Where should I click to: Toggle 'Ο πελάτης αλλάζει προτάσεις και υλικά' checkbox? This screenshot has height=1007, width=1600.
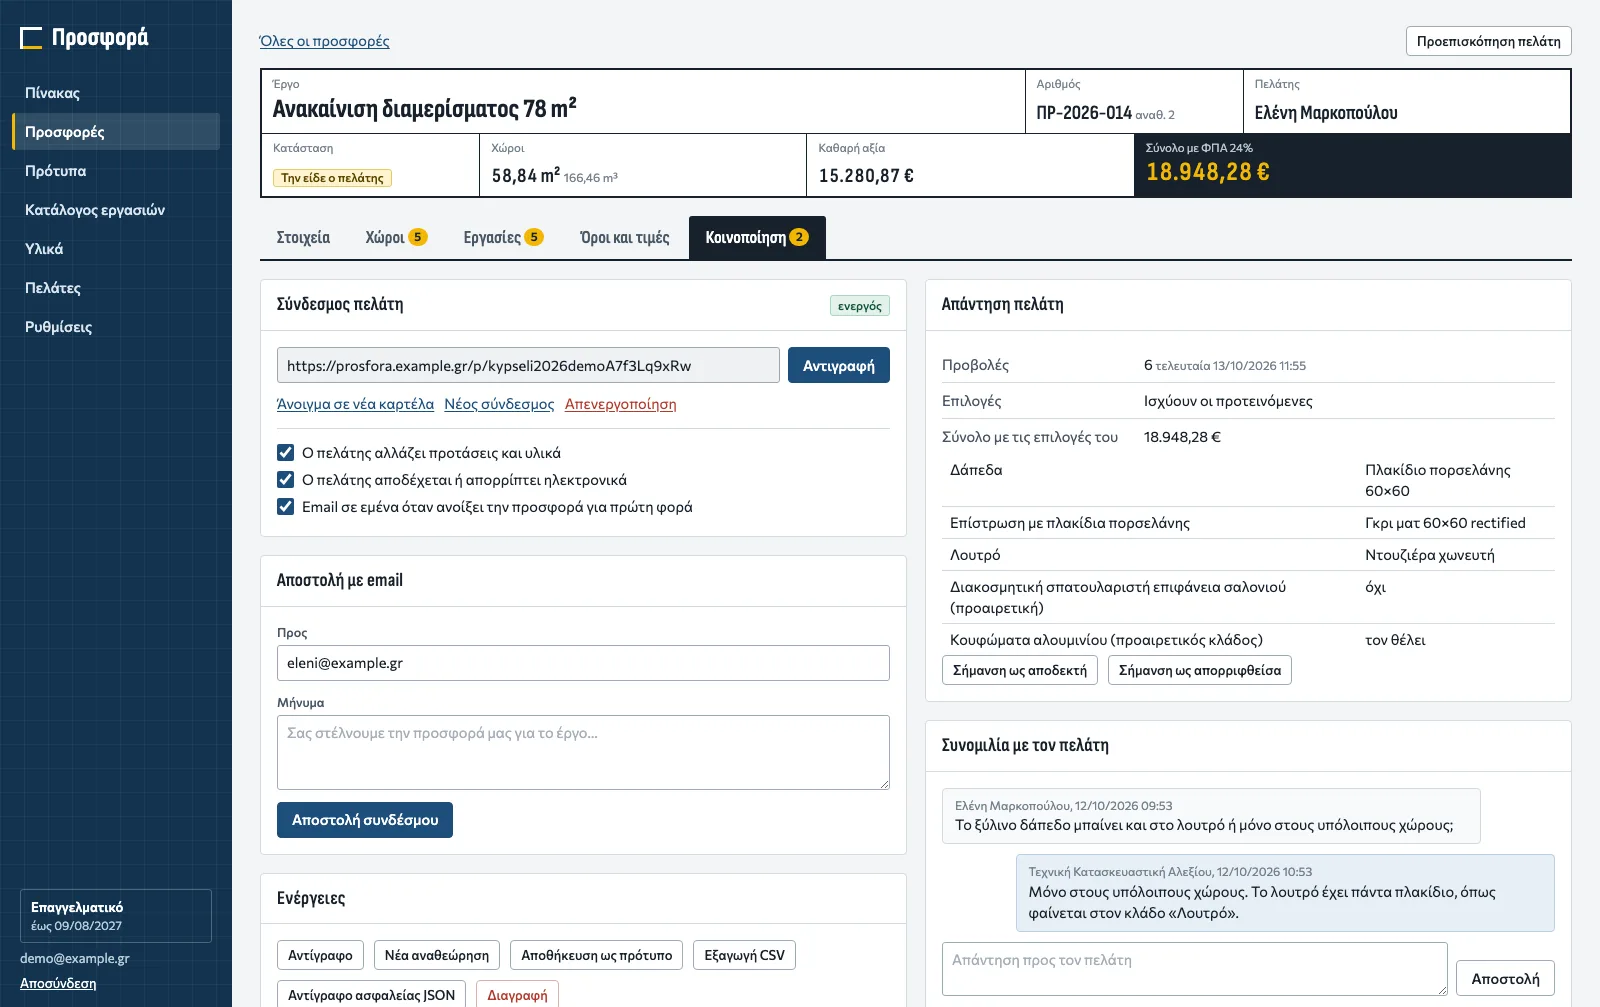285,453
